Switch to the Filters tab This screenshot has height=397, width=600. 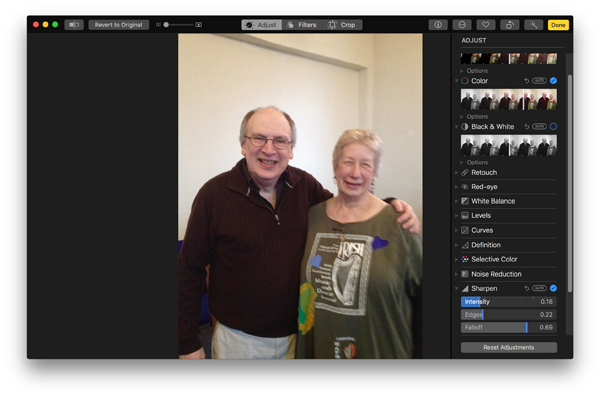point(303,25)
